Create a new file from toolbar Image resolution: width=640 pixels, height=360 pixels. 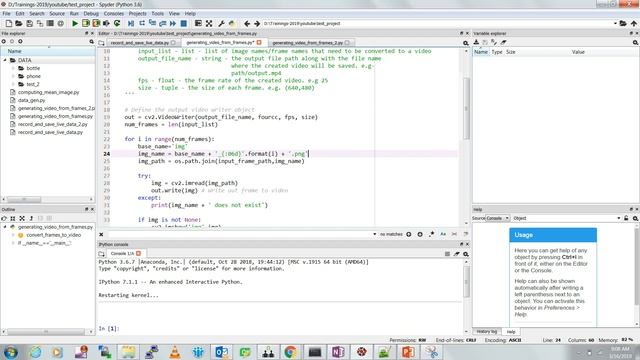pyautogui.click(x=9, y=24)
